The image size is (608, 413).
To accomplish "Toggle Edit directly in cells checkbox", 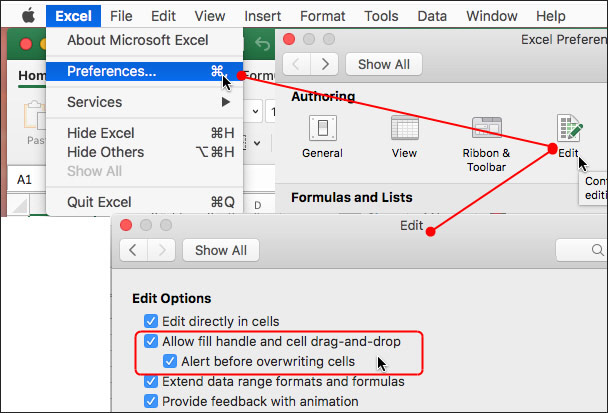I will tap(151, 321).
